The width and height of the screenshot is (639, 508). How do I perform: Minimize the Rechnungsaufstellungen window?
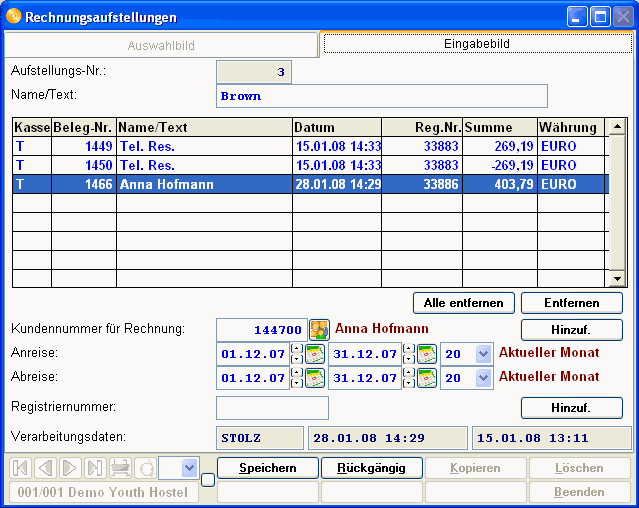pyautogui.click(x=577, y=17)
